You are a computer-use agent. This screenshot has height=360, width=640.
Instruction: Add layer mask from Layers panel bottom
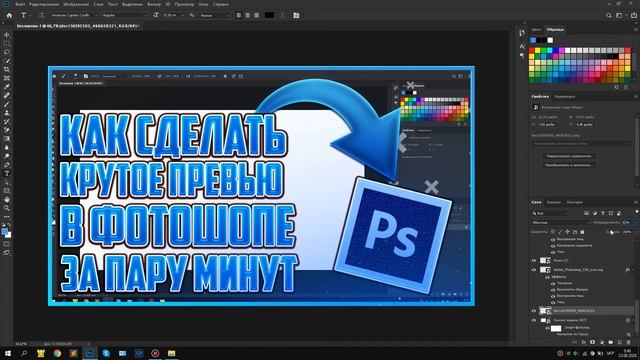pos(593,342)
